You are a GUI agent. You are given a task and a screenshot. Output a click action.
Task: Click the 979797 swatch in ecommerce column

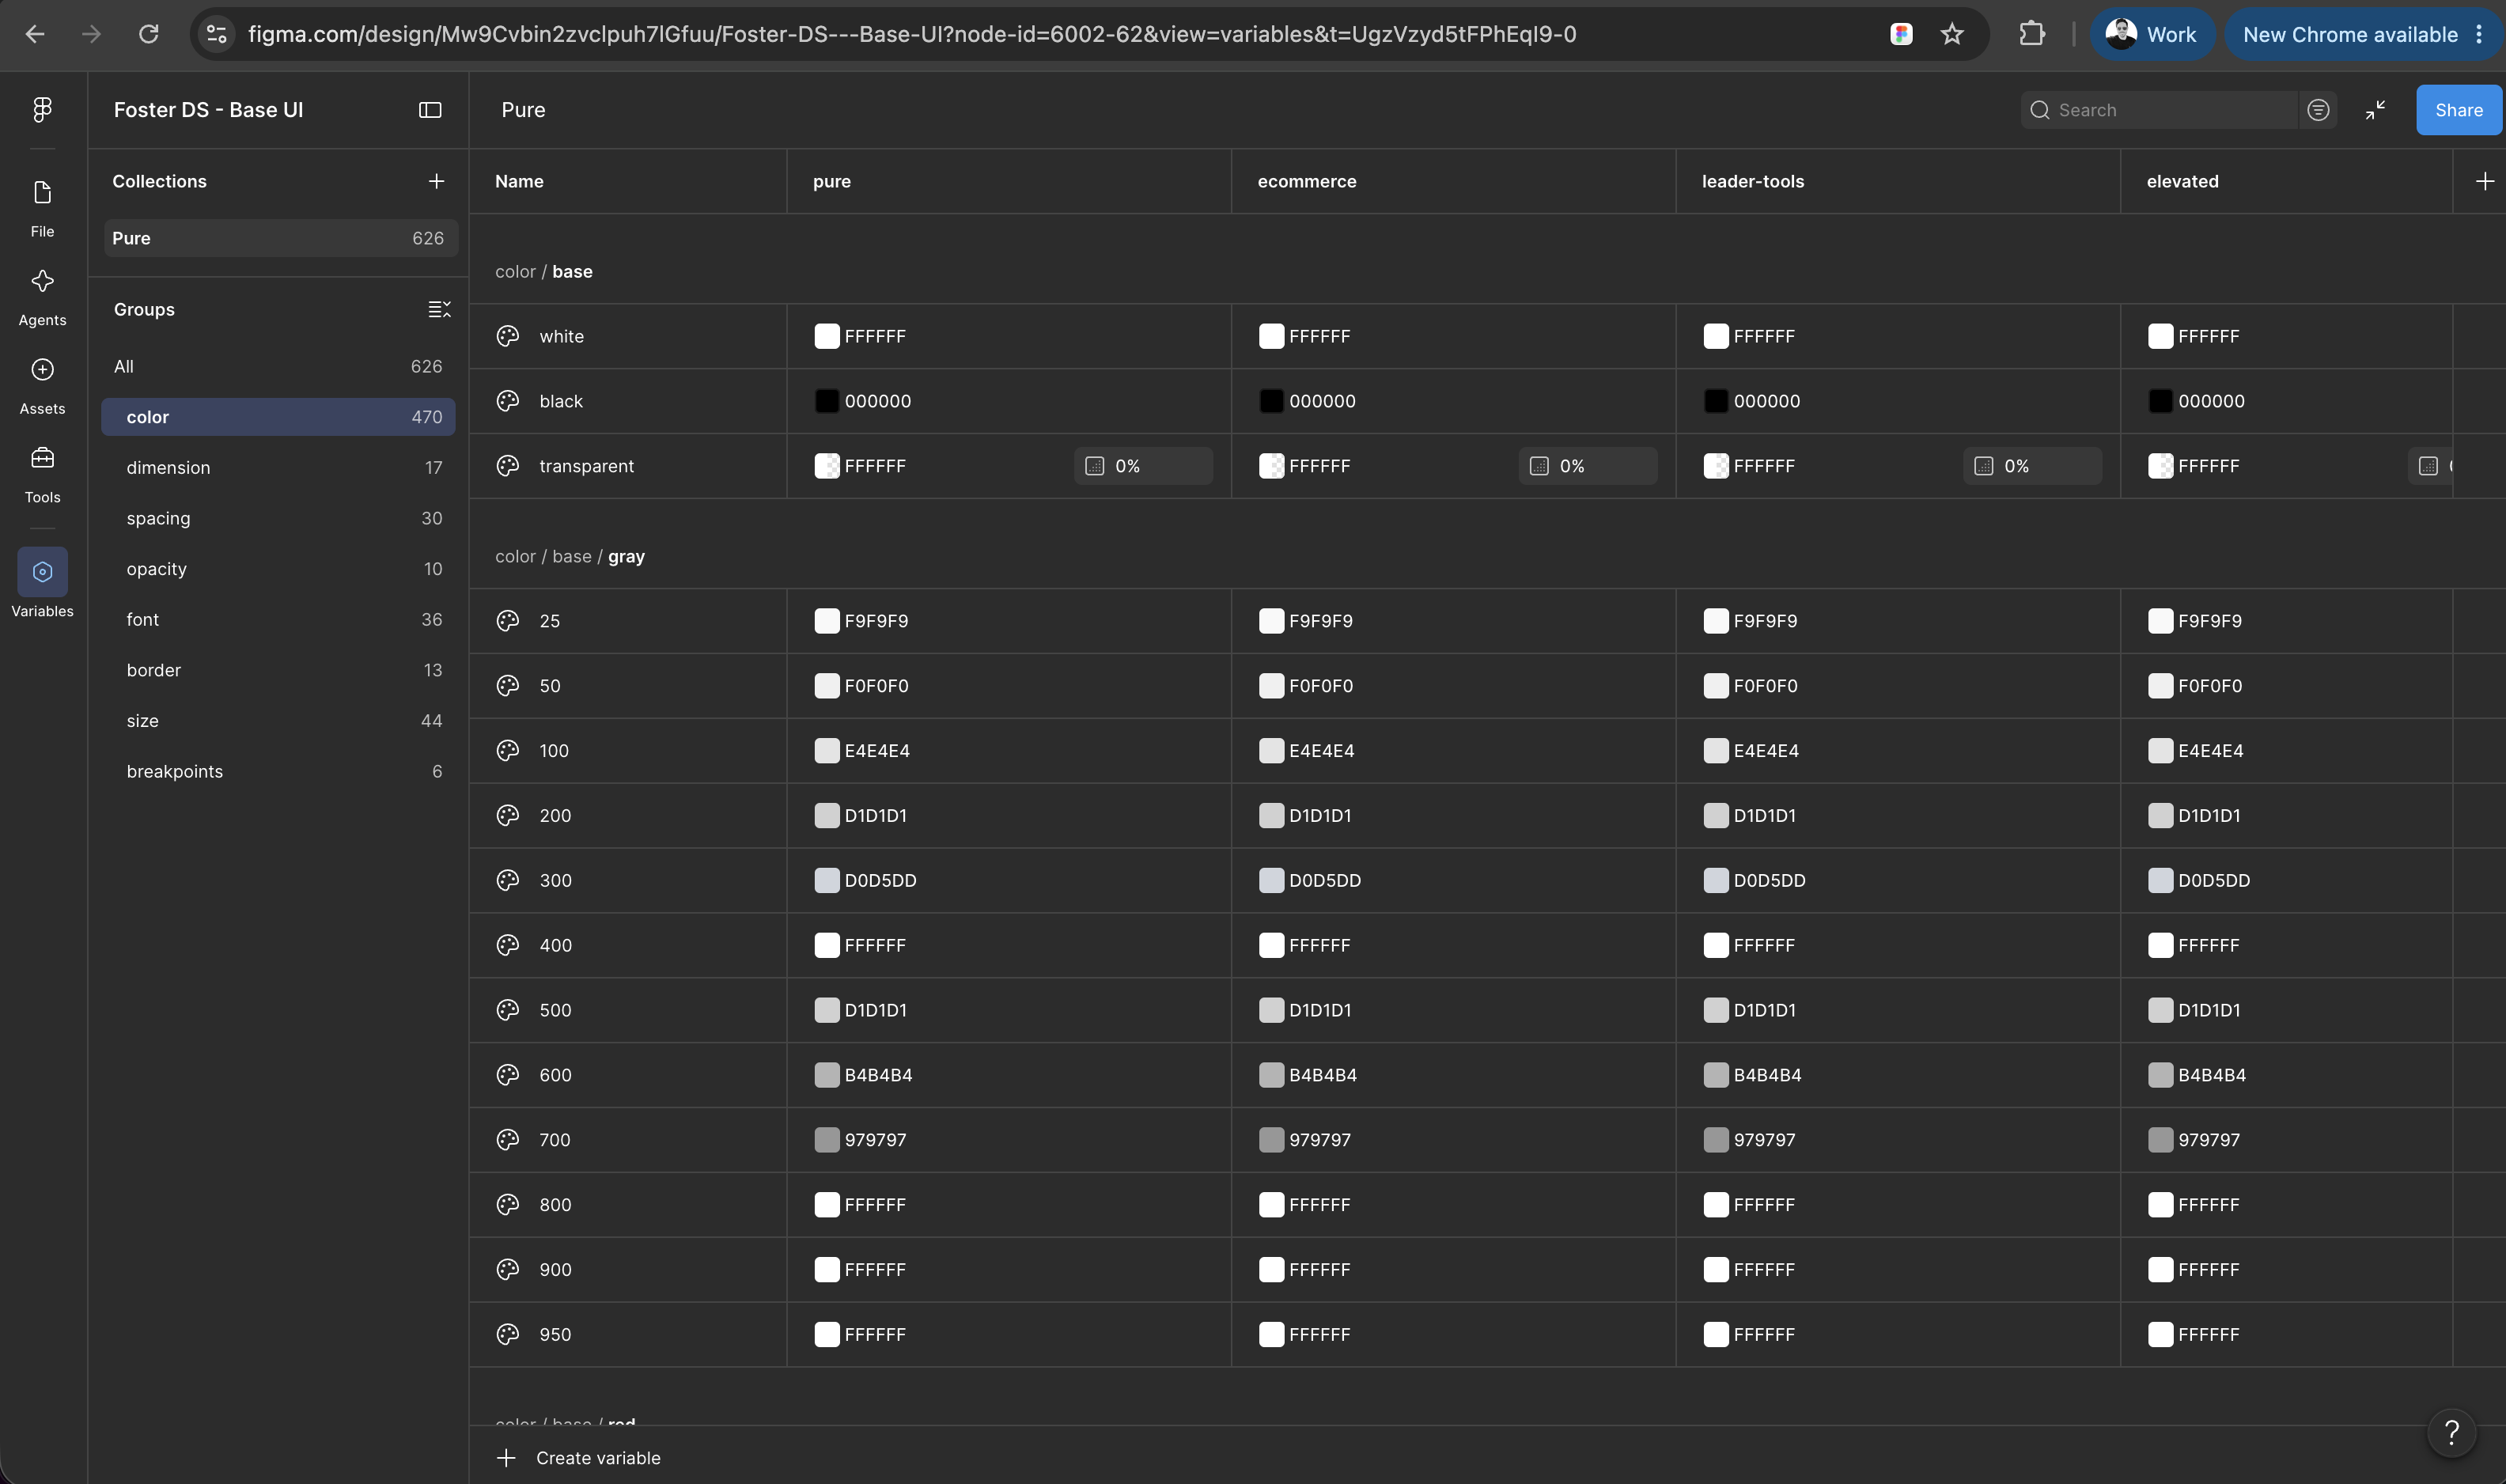(1271, 1140)
